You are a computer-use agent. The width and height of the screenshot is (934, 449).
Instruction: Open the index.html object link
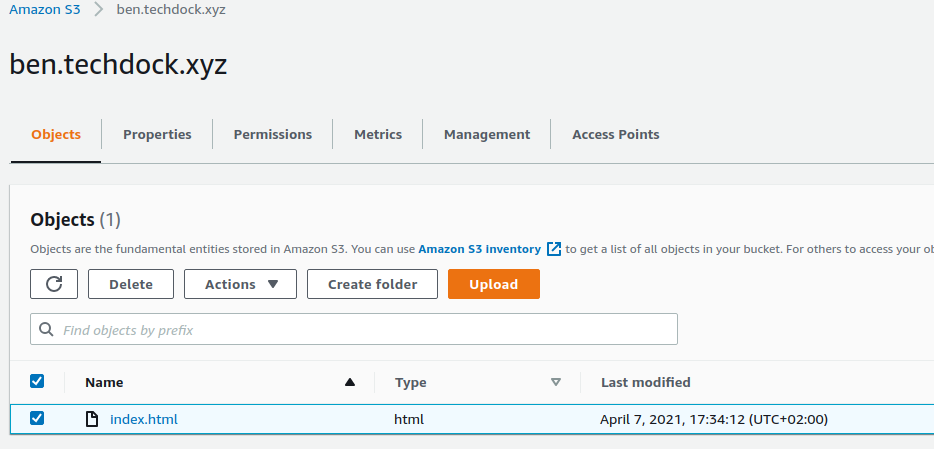click(144, 419)
